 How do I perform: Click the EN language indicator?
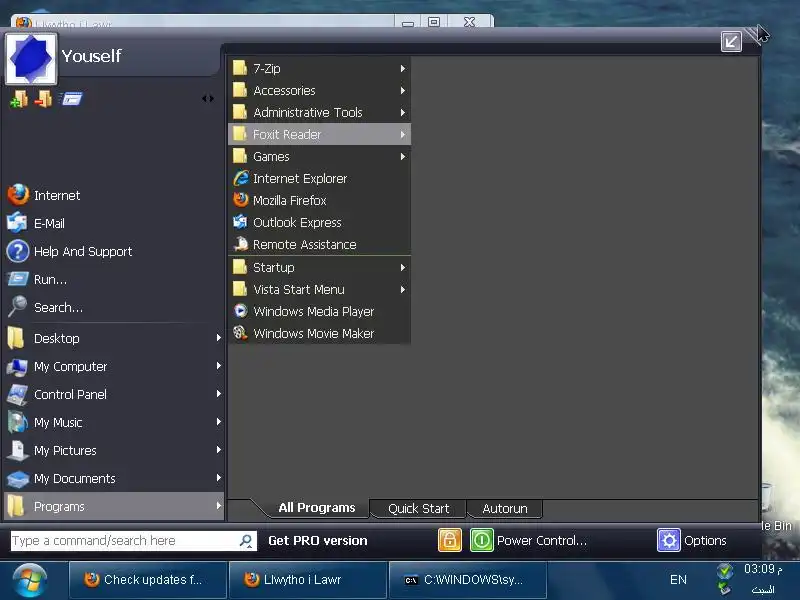(678, 580)
